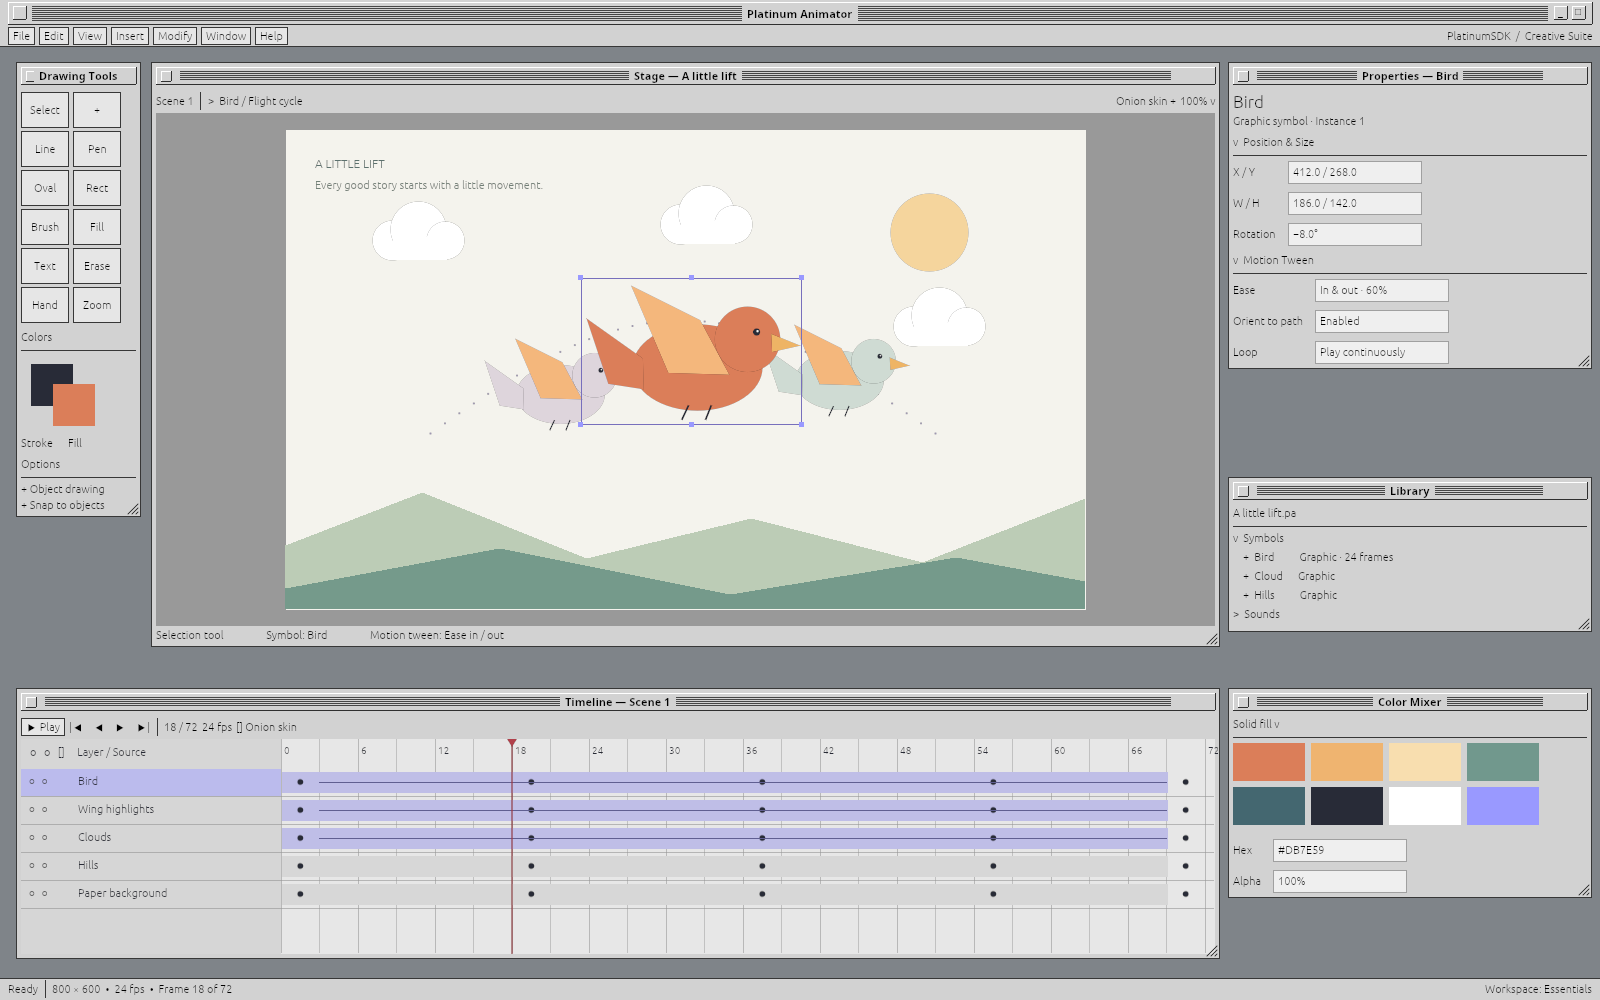Pick the sage green swatch in Color Mixer

pos(1503,762)
